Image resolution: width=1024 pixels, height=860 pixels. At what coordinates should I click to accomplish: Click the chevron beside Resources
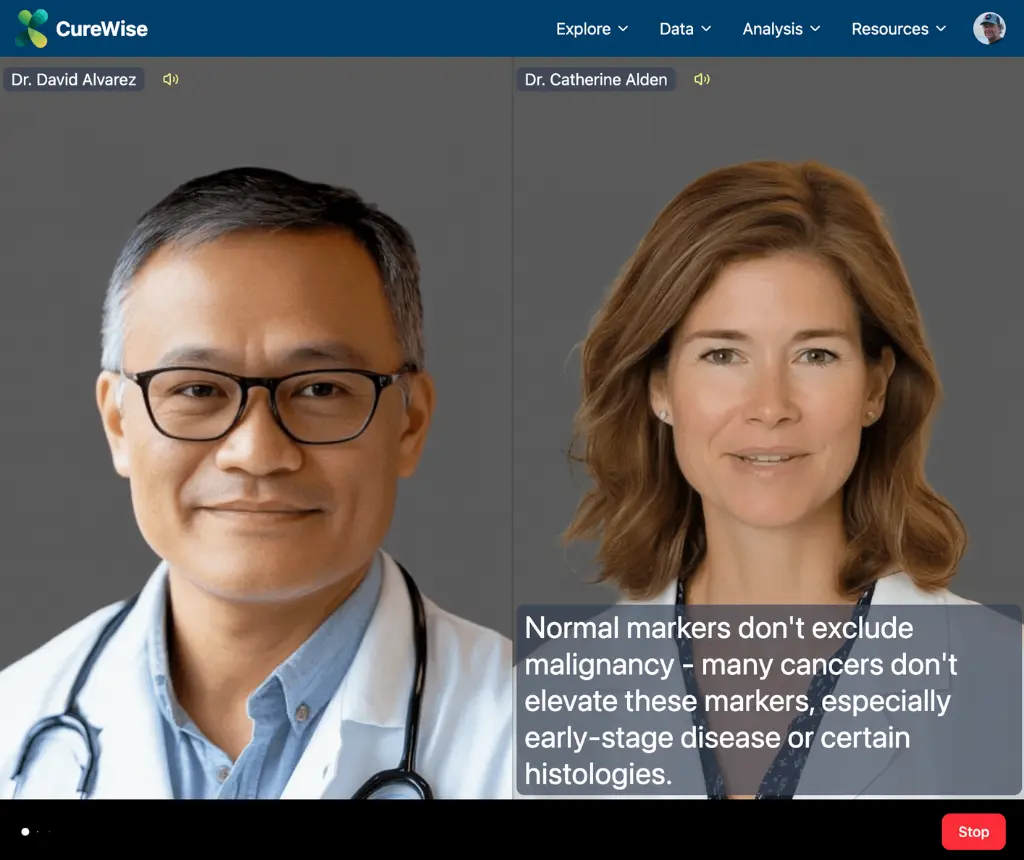(x=941, y=29)
